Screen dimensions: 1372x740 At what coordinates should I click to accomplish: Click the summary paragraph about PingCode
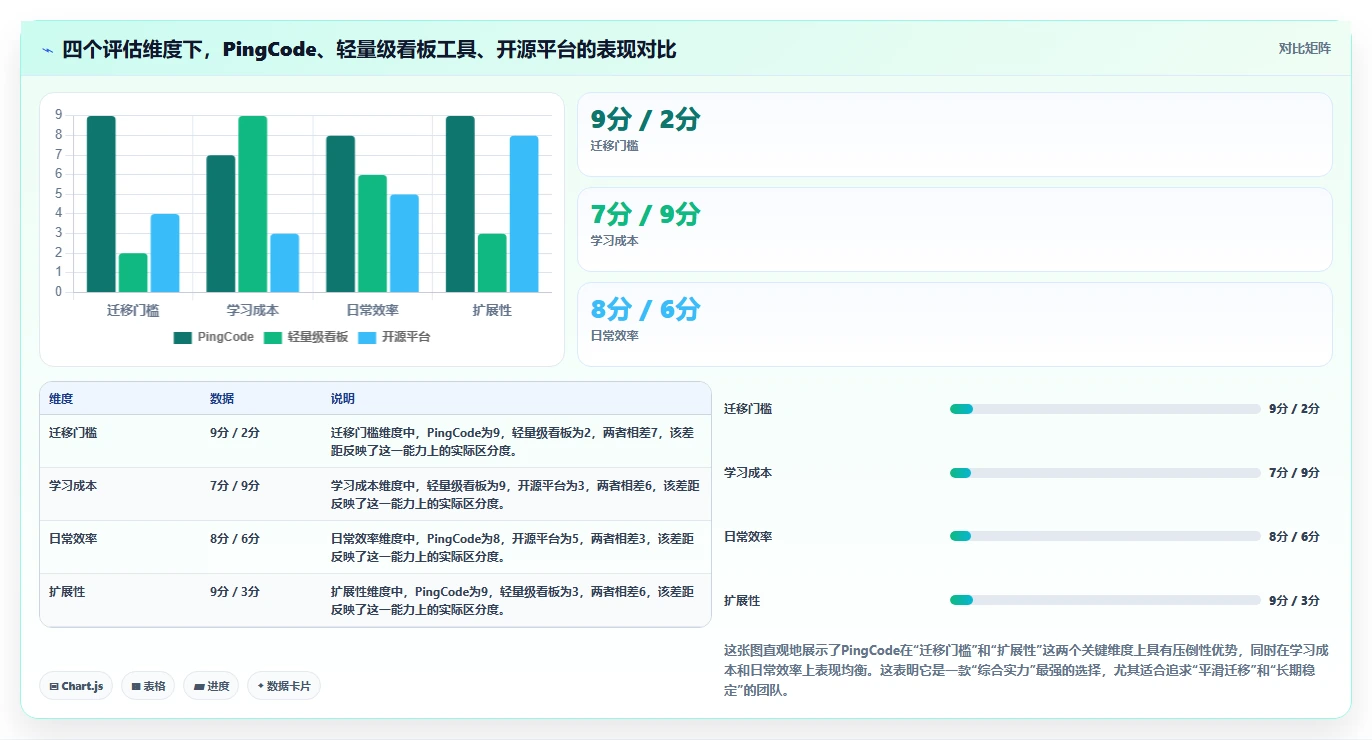coord(1026,670)
